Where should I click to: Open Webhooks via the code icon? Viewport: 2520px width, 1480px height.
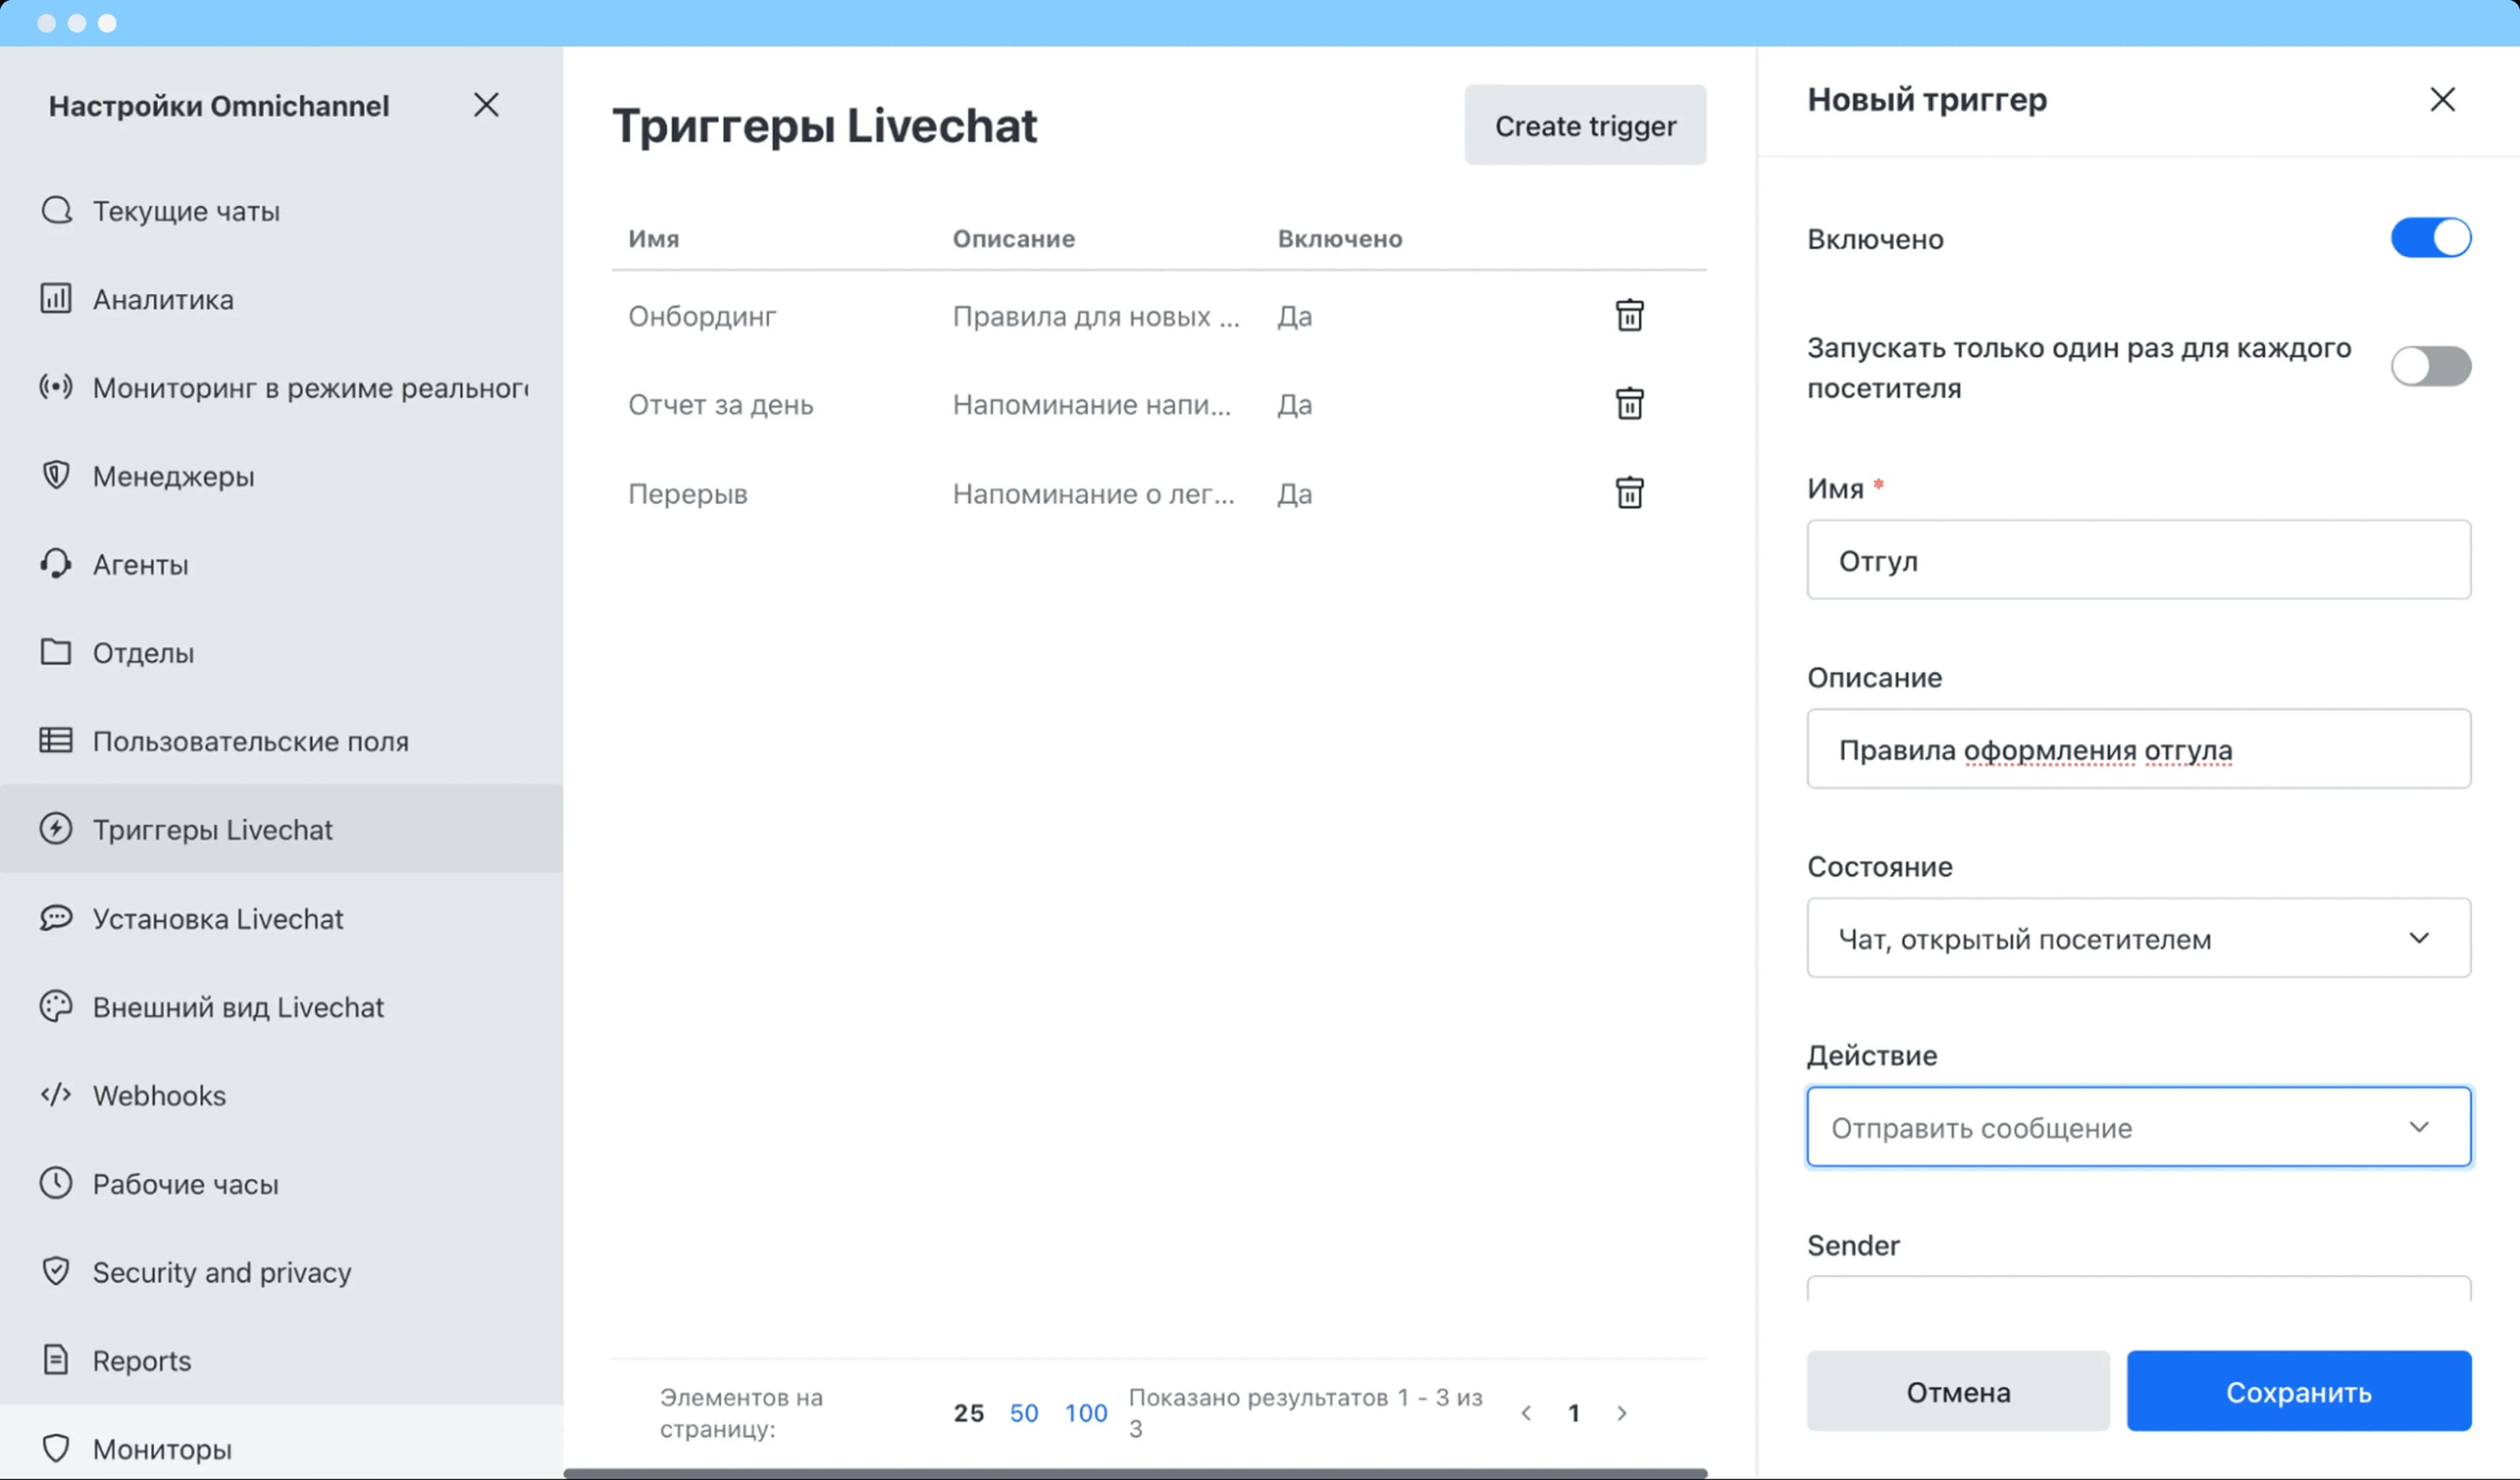point(56,1095)
